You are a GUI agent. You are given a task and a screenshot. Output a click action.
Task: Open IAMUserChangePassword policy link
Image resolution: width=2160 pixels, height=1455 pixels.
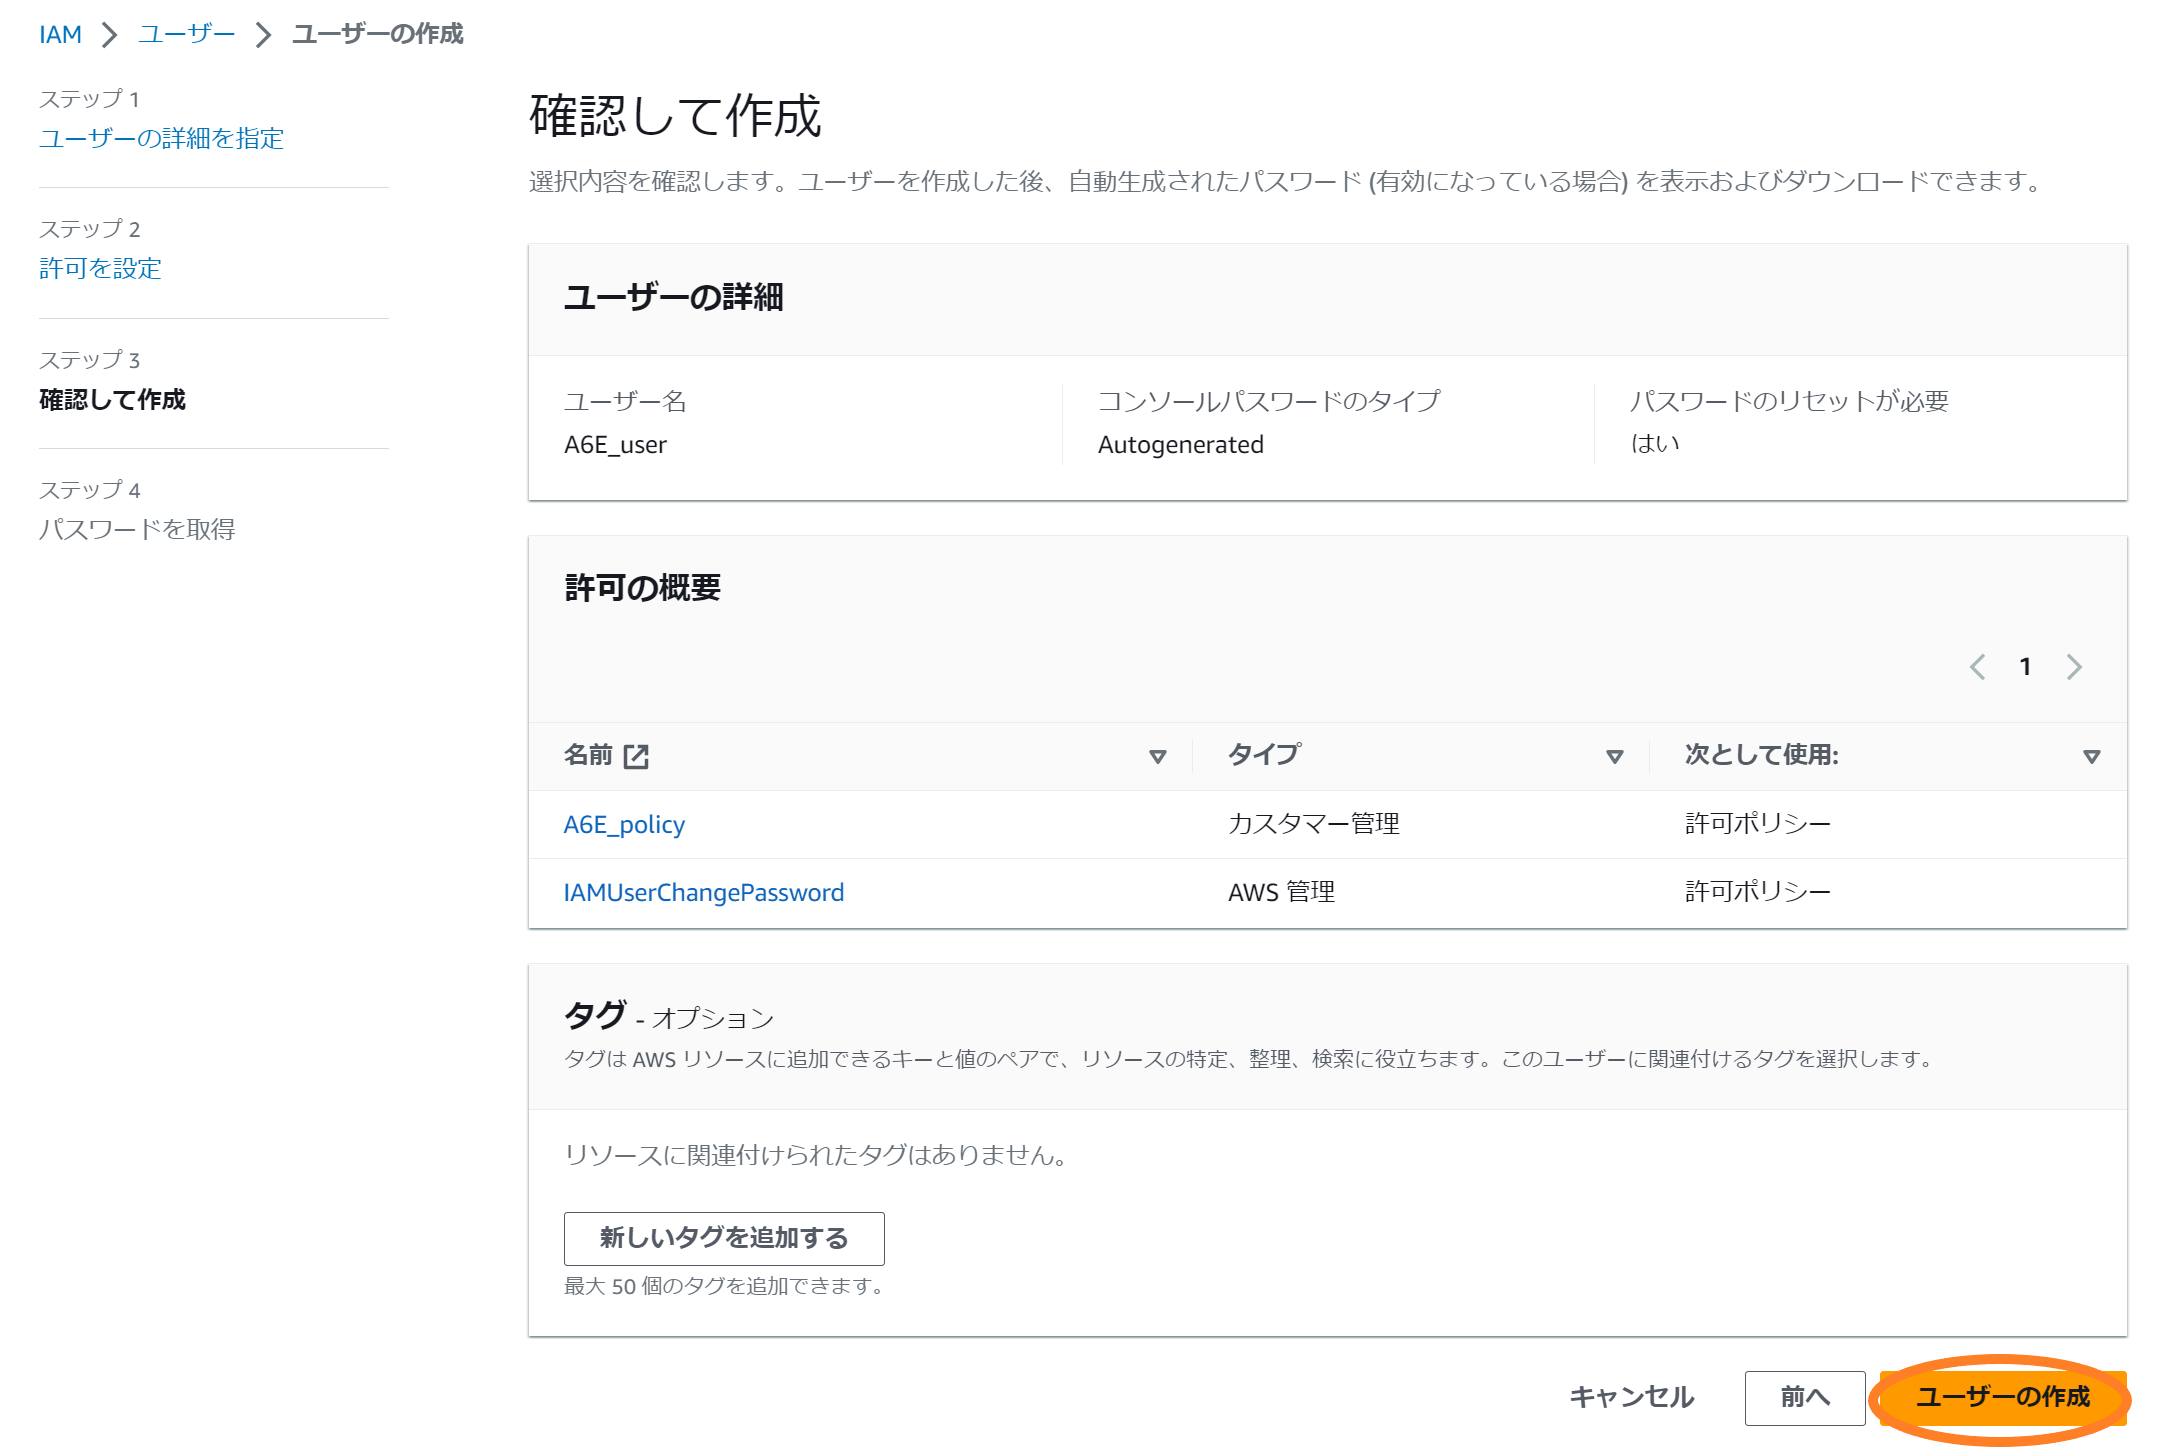tap(703, 893)
